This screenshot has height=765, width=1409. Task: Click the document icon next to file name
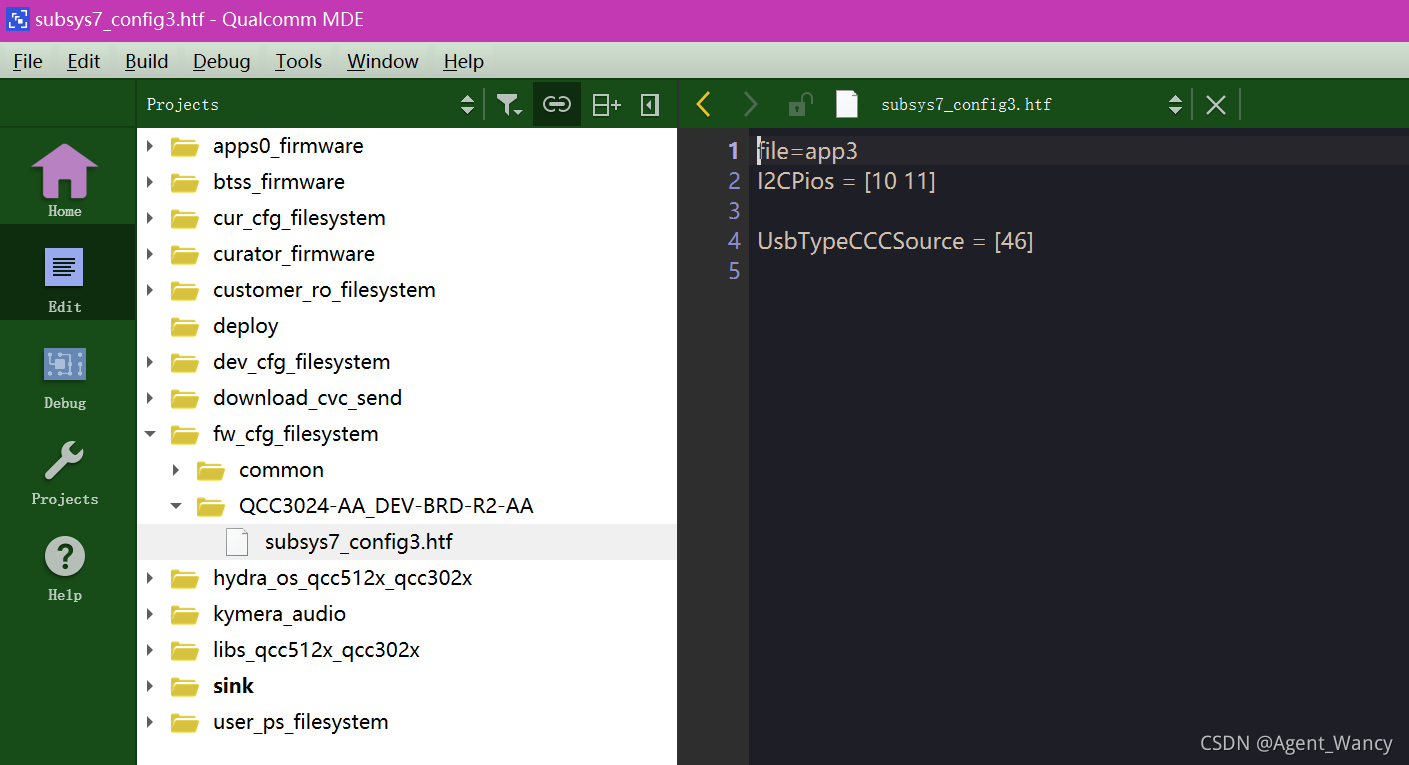[847, 104]
